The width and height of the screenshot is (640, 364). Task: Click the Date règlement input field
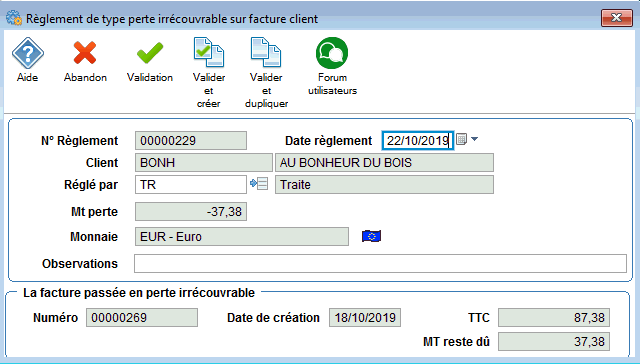coord(418,140)
